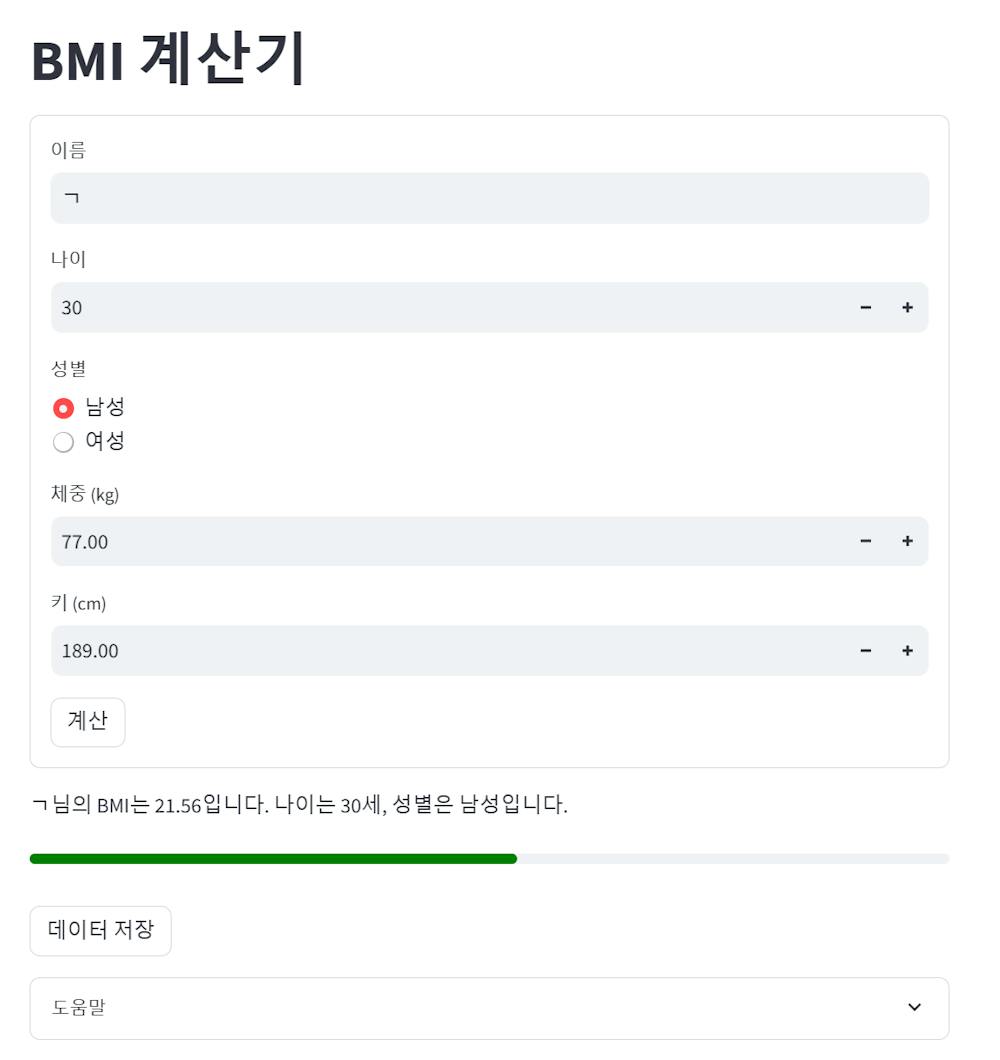The image size is (1000, 1060).
Task: Click the 도움말 chevron icon
Action: click(913, 1008)
